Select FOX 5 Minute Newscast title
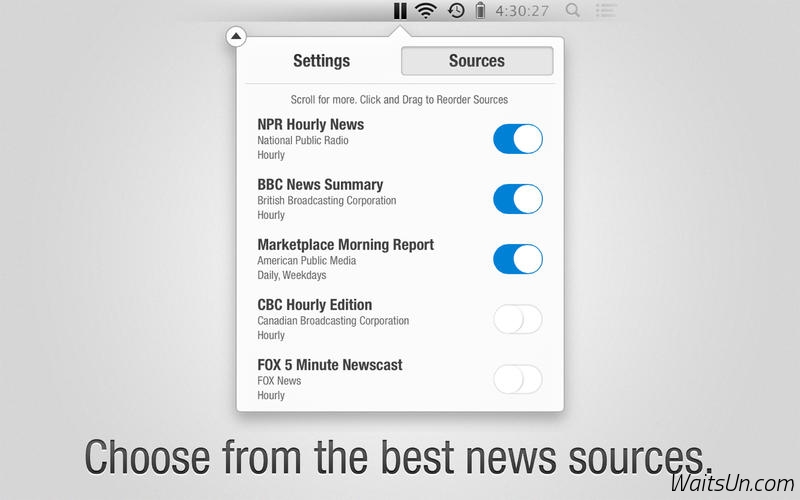Viewport: 800px width, 500px height. point(330,365)
